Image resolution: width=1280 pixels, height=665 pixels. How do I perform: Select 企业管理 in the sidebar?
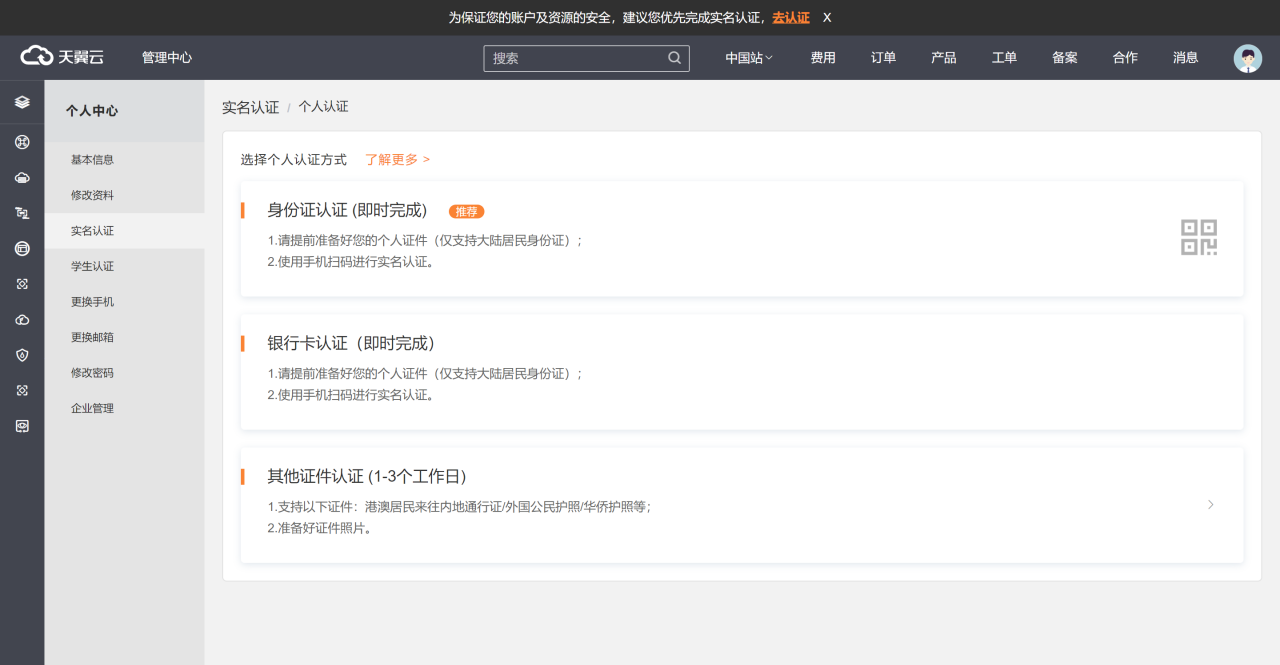coord(124,408)
